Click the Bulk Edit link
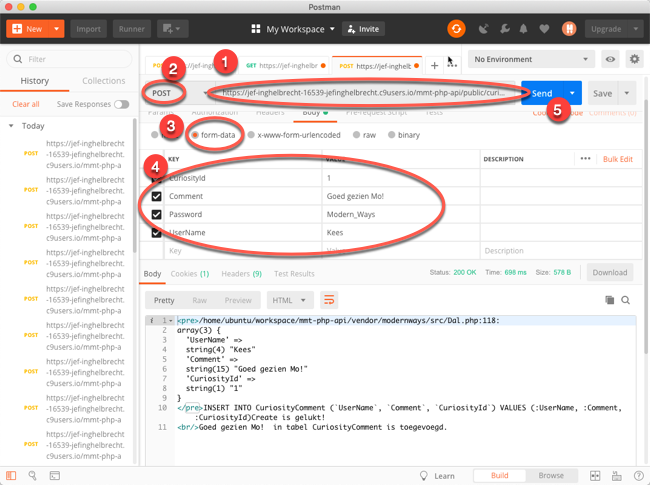 click(618, 159)
